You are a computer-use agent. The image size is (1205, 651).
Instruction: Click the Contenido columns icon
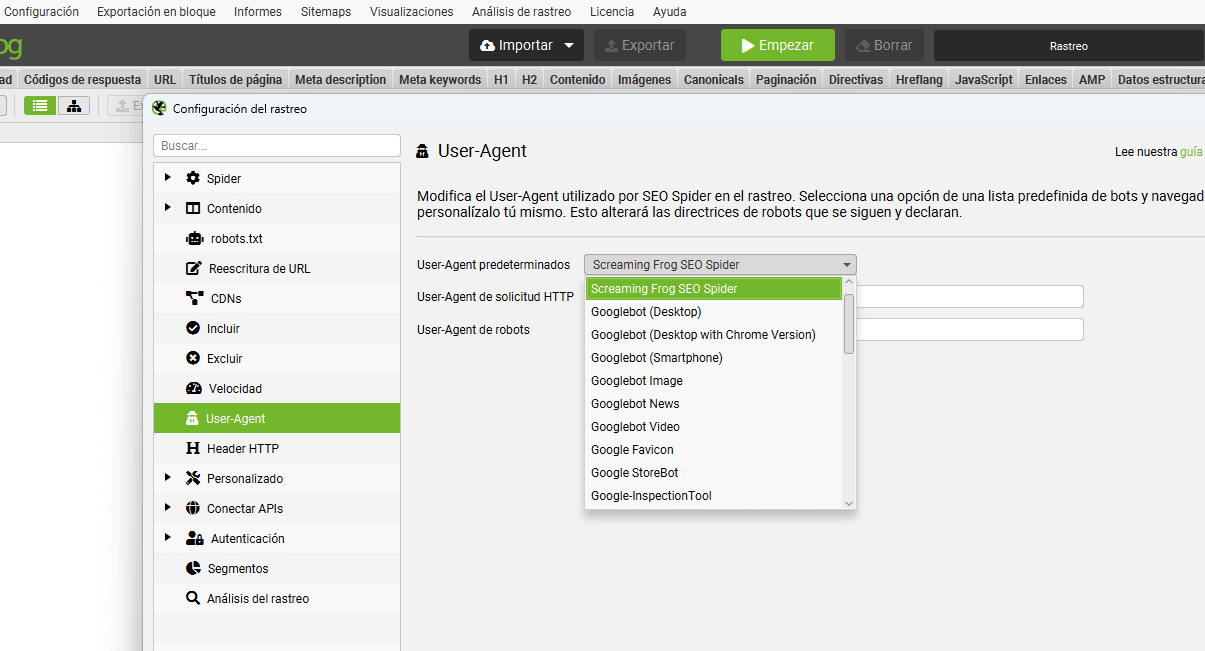[x=193, y=208]
